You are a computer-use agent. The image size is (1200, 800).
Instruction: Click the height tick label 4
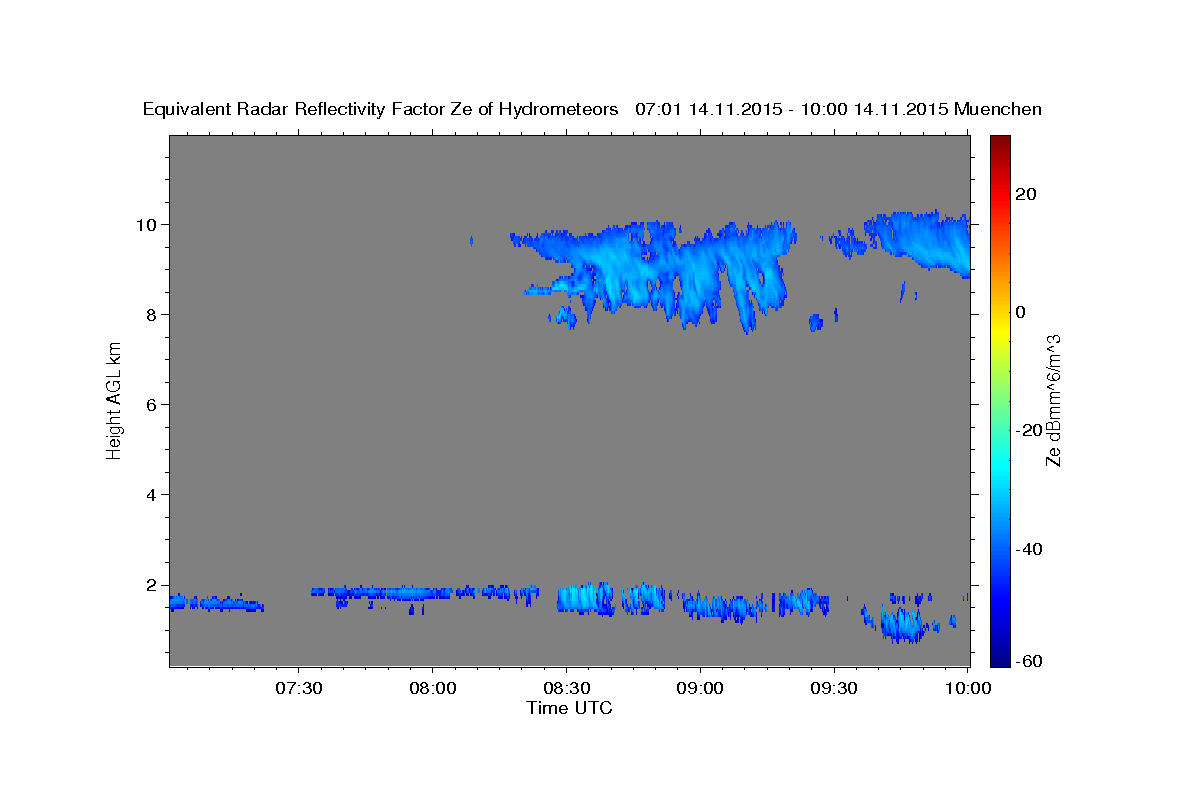click(152, 495)
